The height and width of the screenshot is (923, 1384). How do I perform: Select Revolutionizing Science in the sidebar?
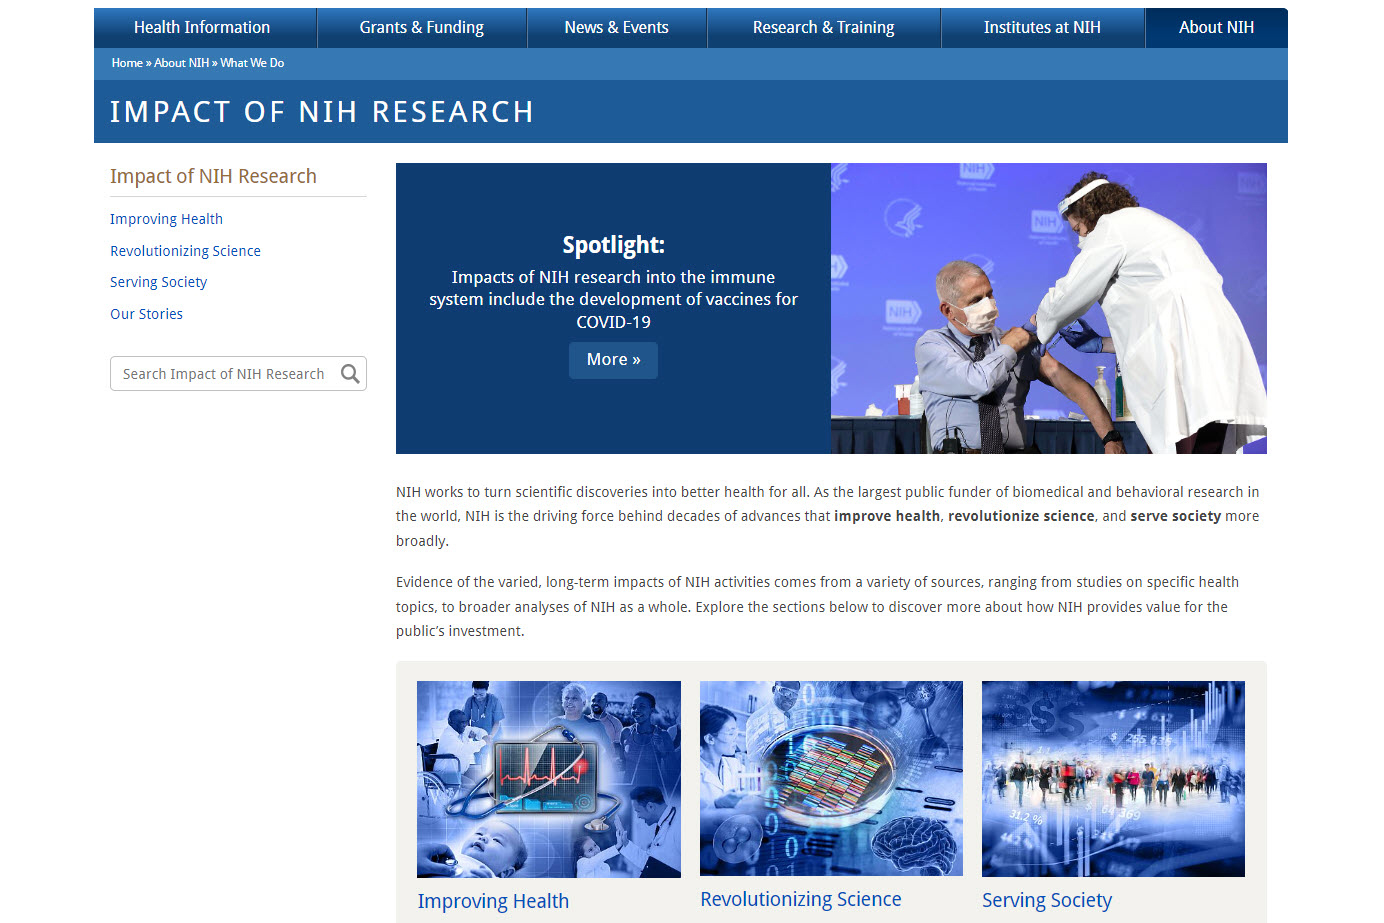coord(185,250)
